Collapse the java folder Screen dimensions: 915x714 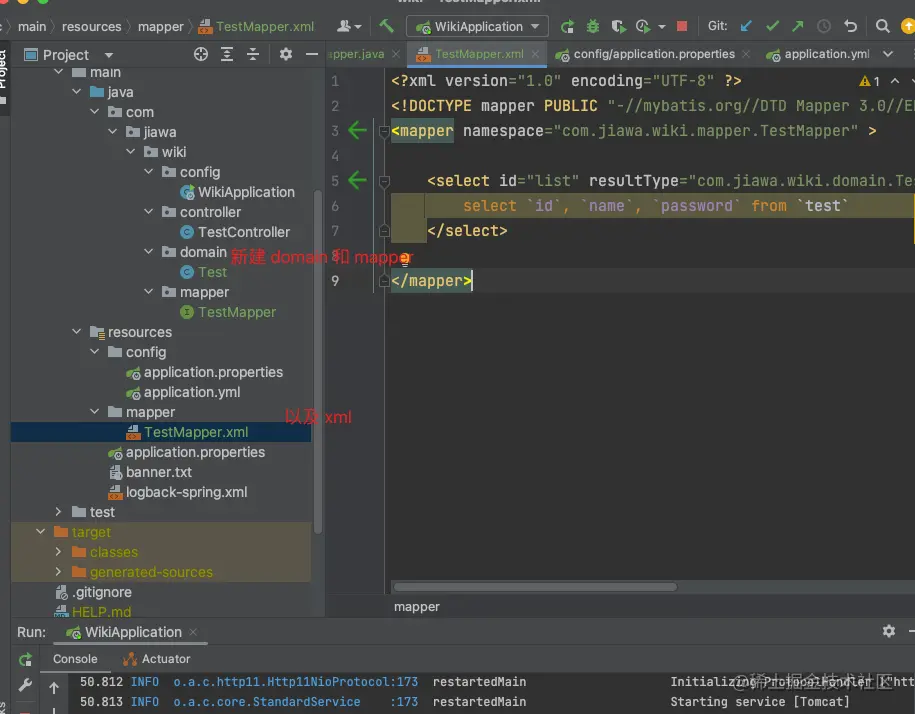[76, 92]
